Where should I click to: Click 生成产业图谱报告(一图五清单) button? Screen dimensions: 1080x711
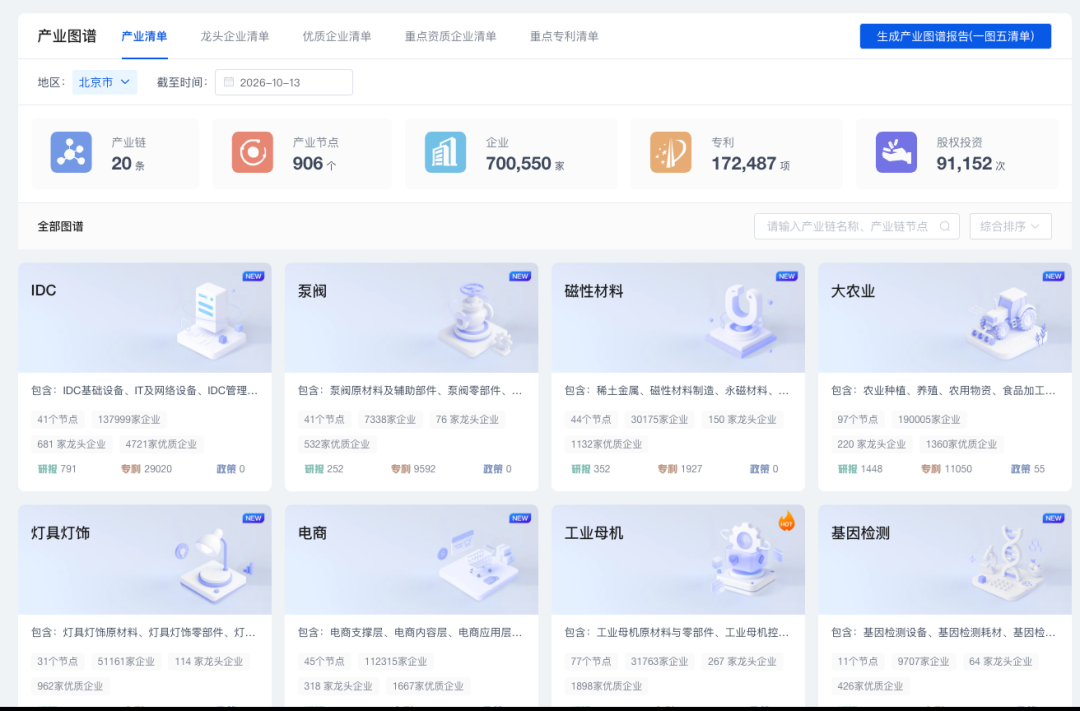(955, 36)
